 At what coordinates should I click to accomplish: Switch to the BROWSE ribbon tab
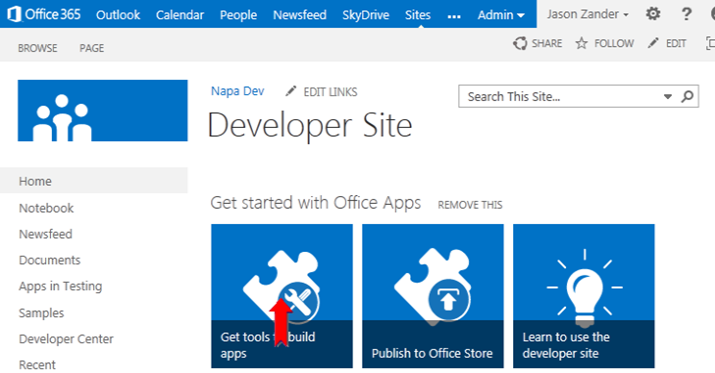click(x=37, y=48)
